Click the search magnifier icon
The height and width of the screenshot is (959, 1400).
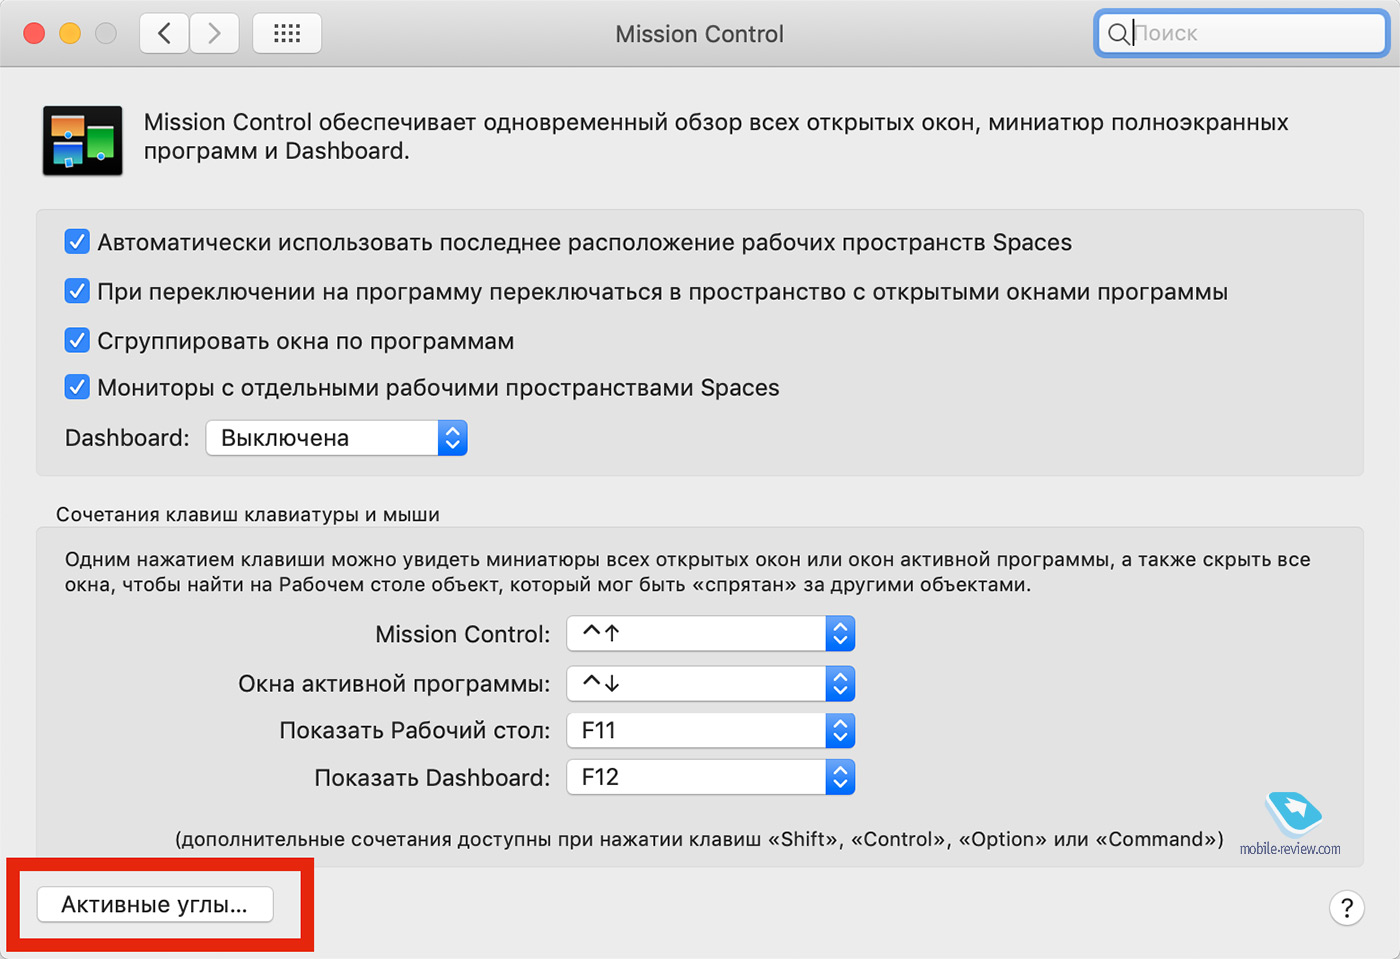(1118, 34)
